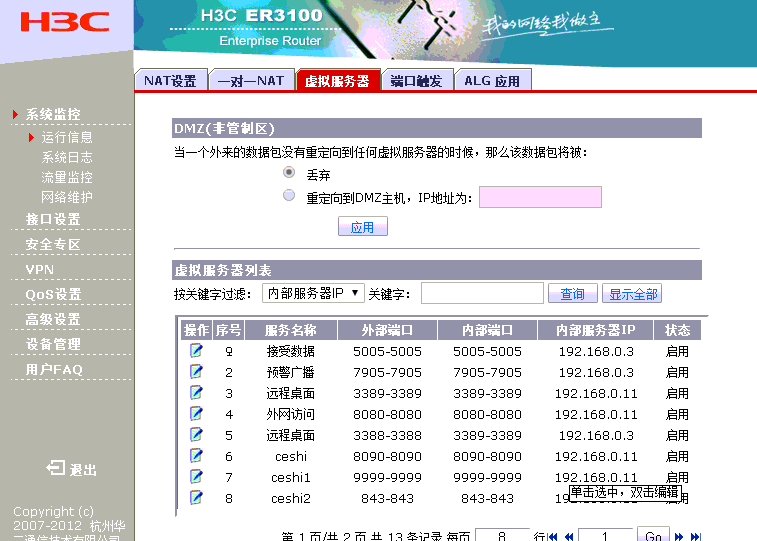Click the edit icon for 接受数据 row
The width and height of the screenshot is (757, 541).
[x=196, y=350]
